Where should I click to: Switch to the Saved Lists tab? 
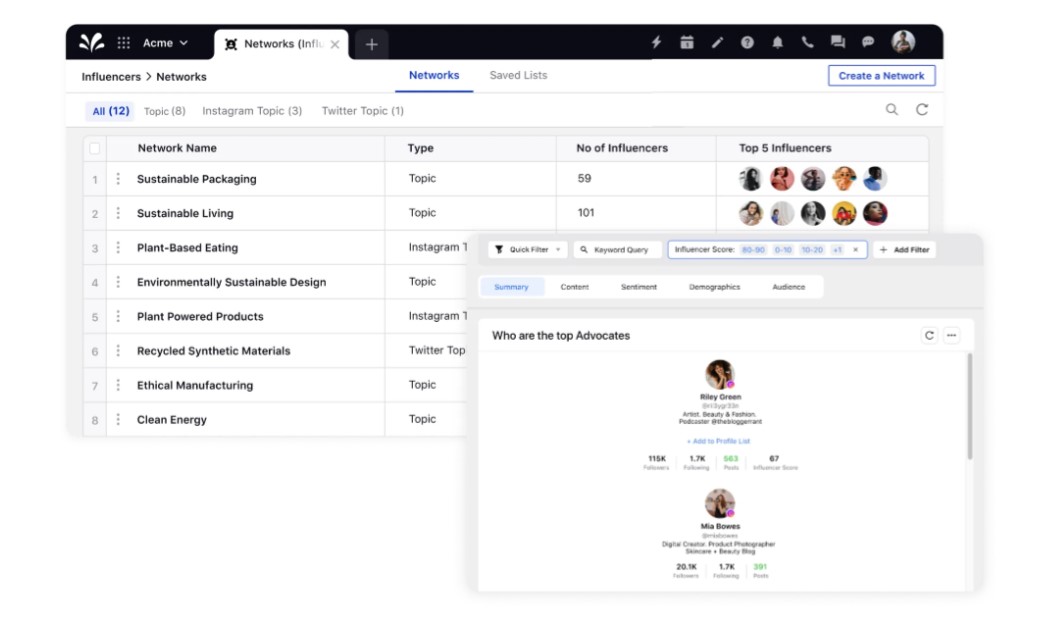point(518,76)
